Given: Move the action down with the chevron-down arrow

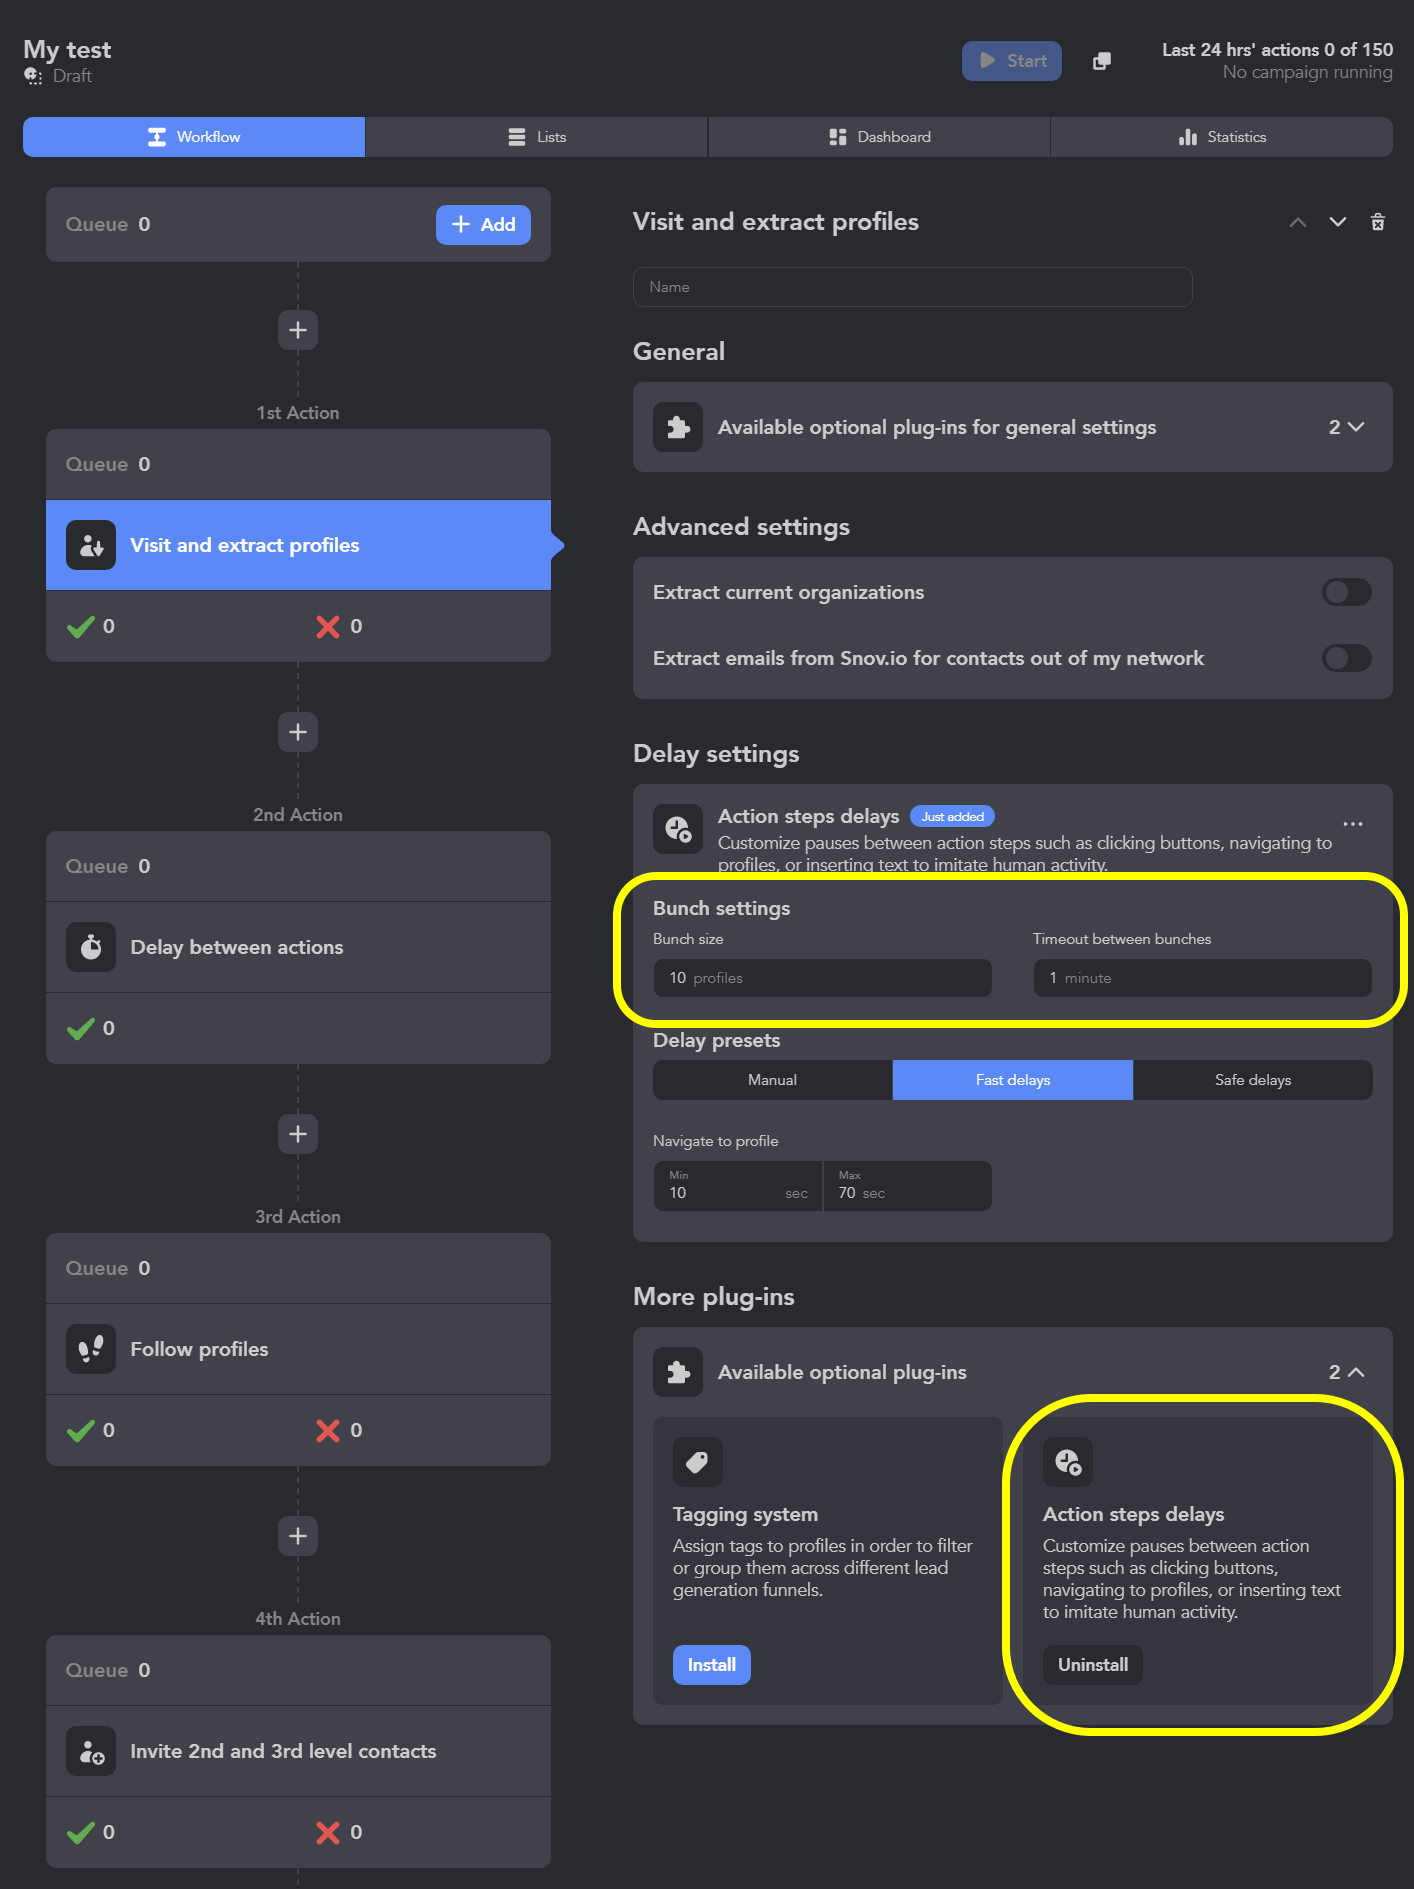Looking at the screenshot, I should 1337,222.
